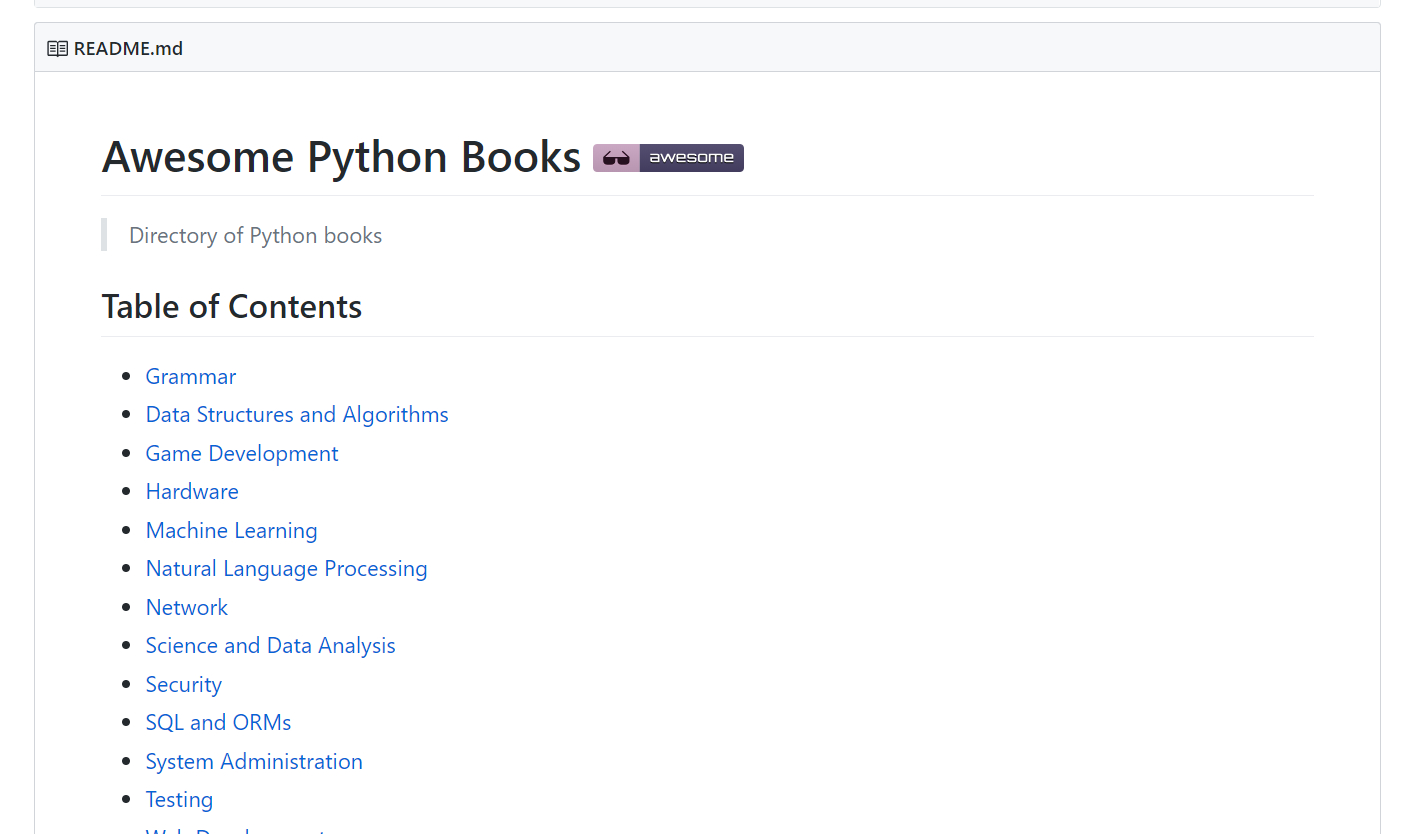
Task: Open the Grammar section link
Action: point(190,377)
